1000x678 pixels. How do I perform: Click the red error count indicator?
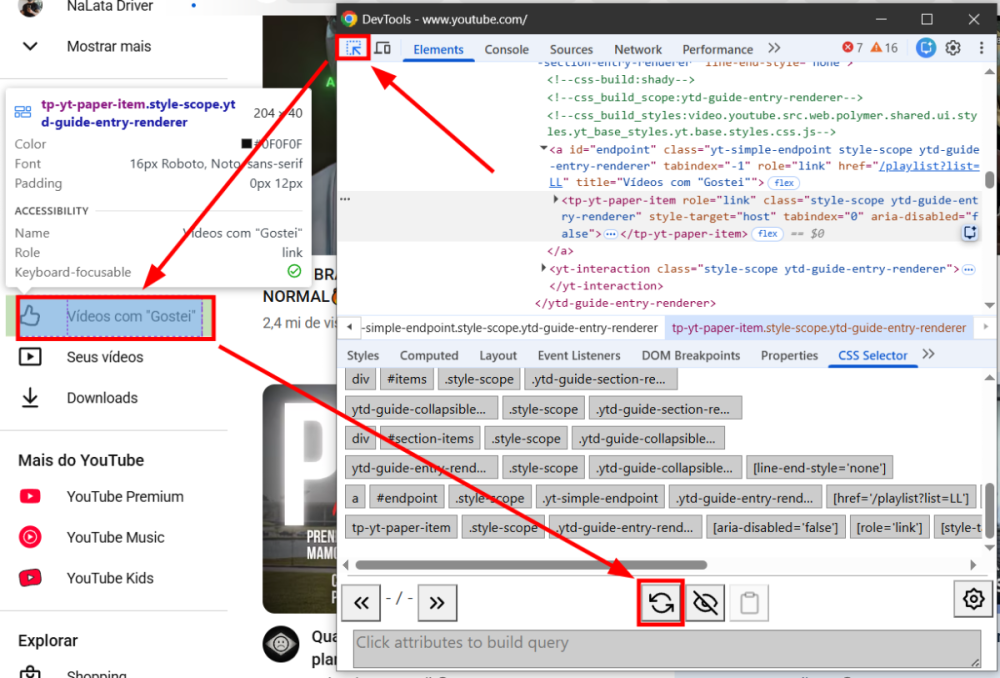853,48
